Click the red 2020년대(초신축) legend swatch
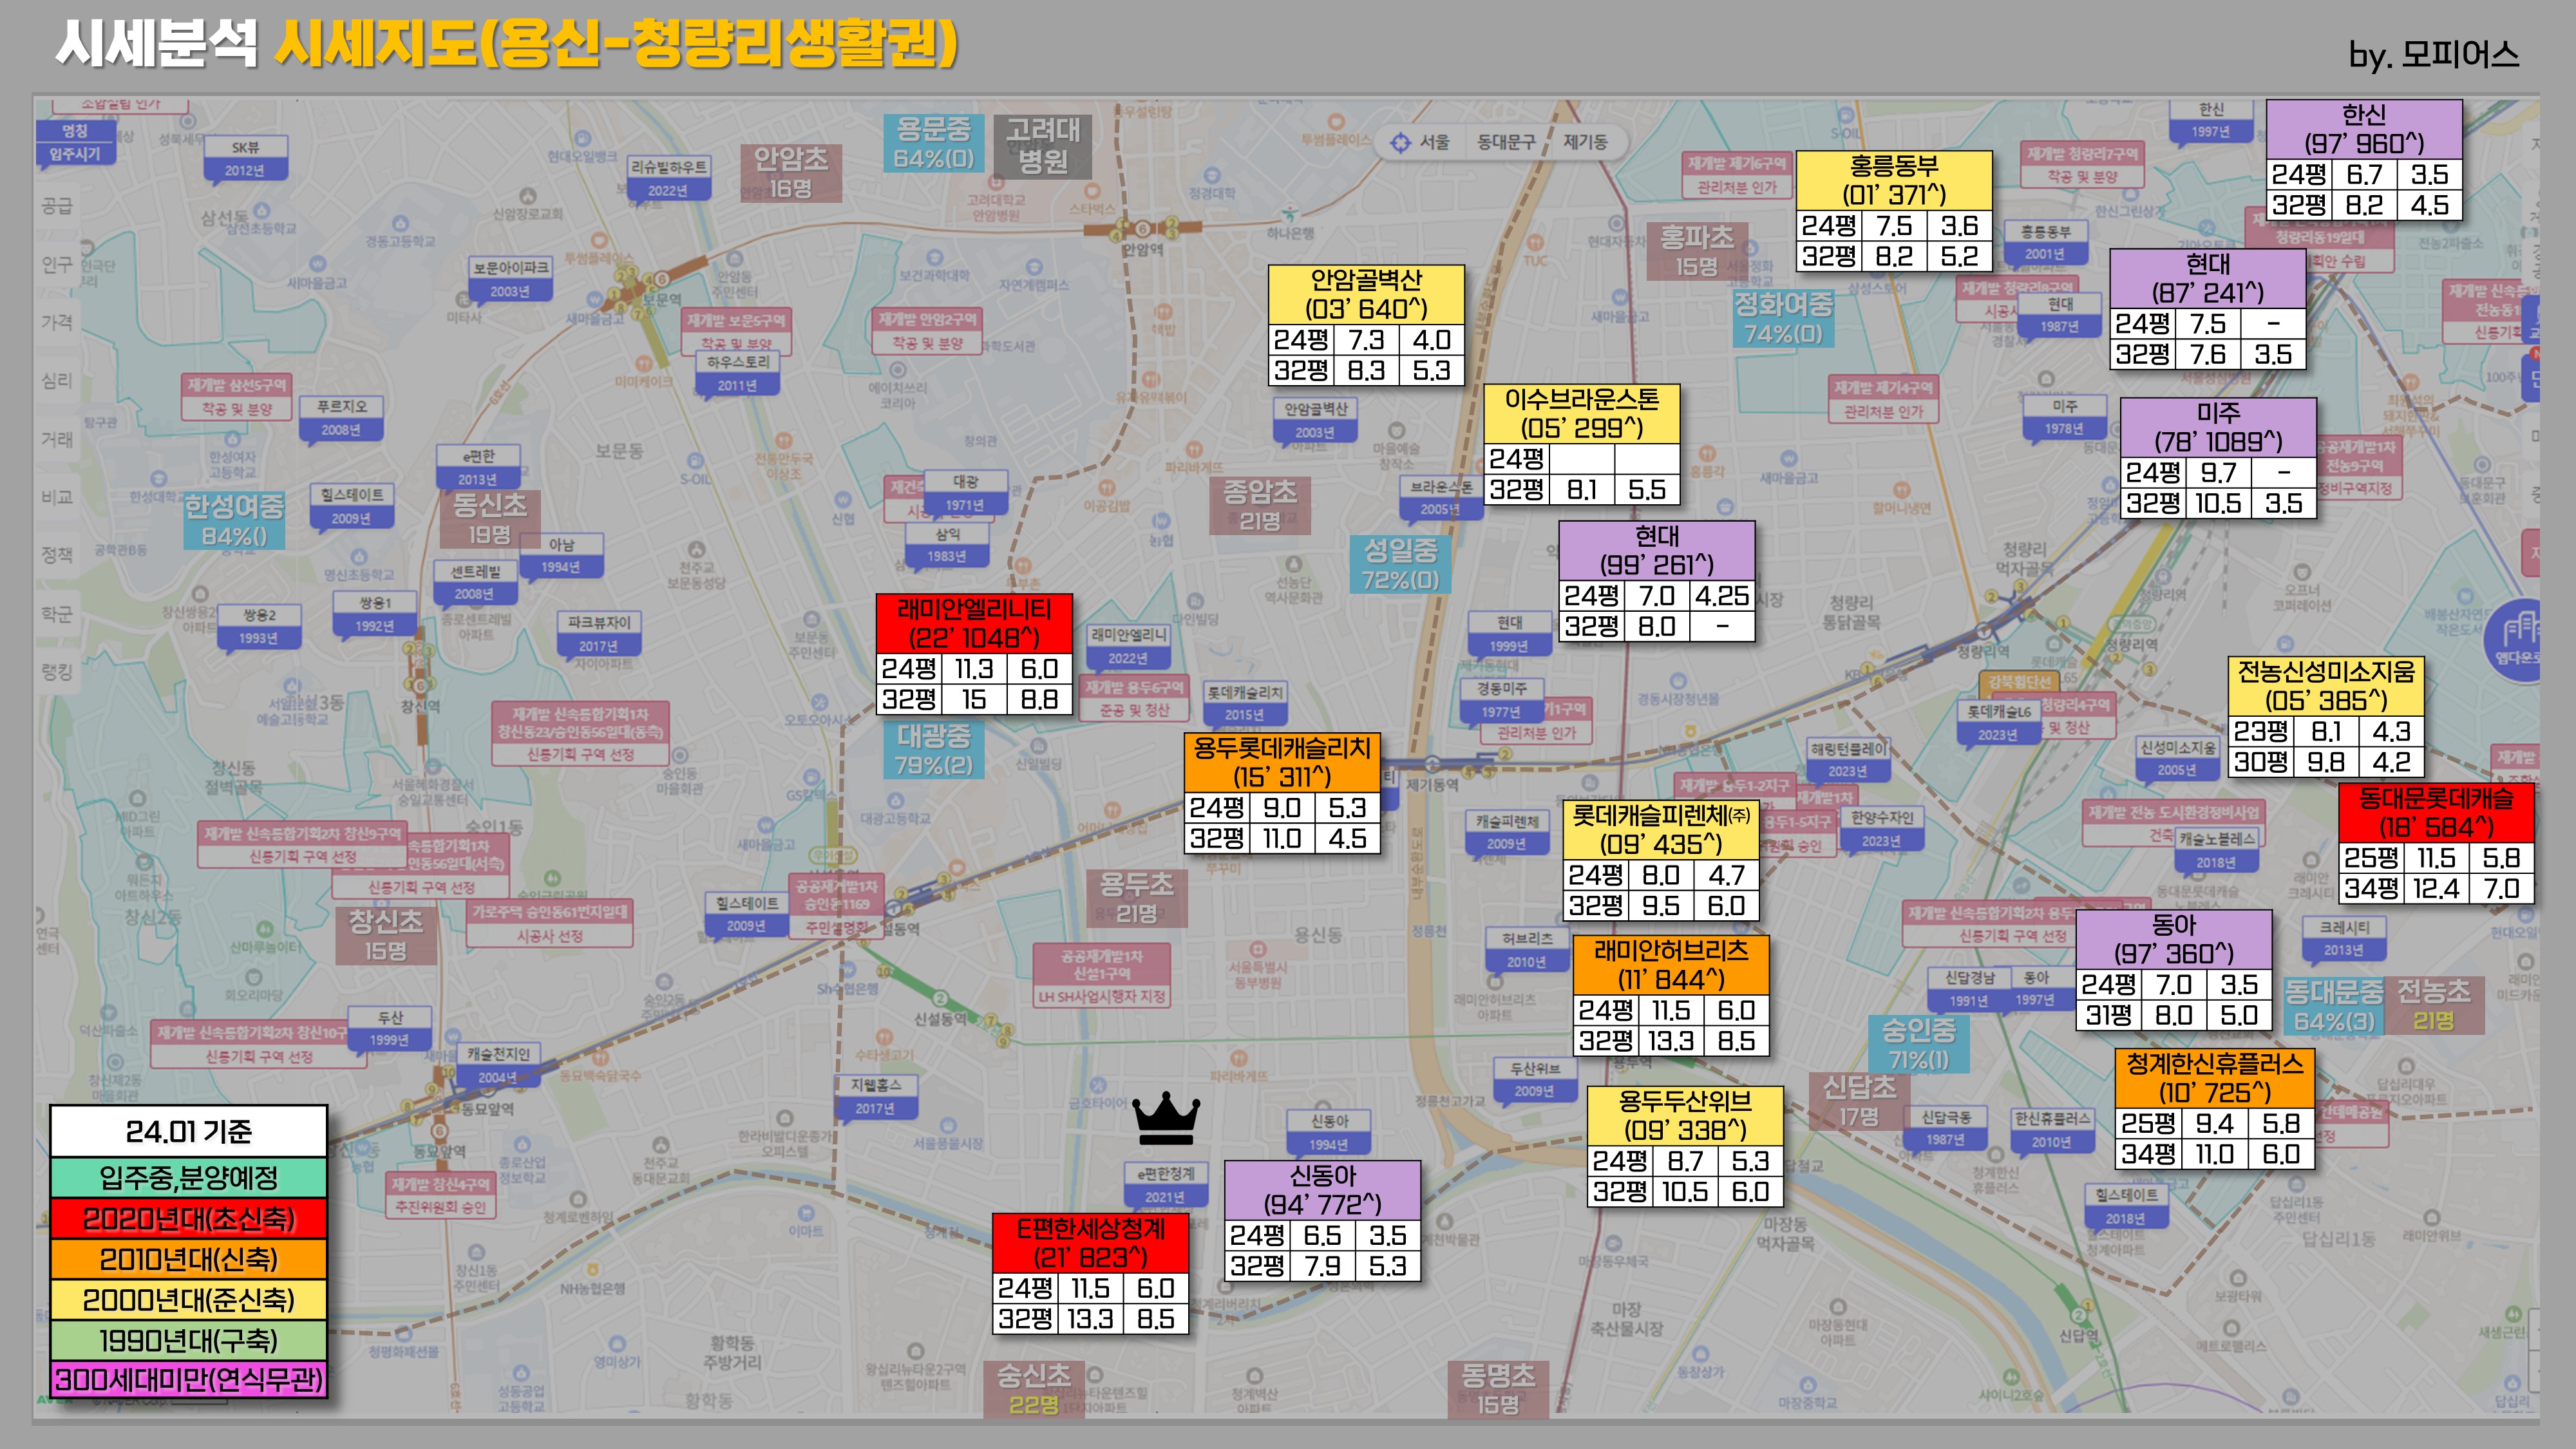Image resolution: width=2576 pixels, height=1449 pixels. coord(188,1218)
